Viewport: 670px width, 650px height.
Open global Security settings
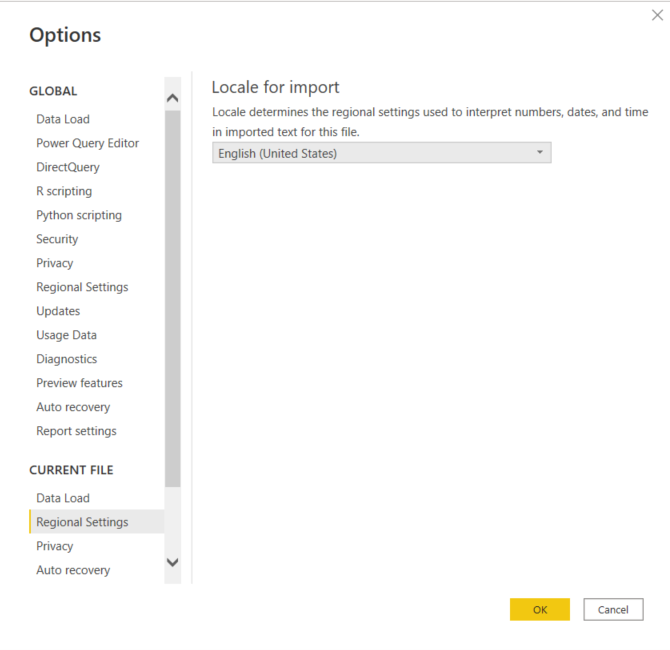coord(57,239)
